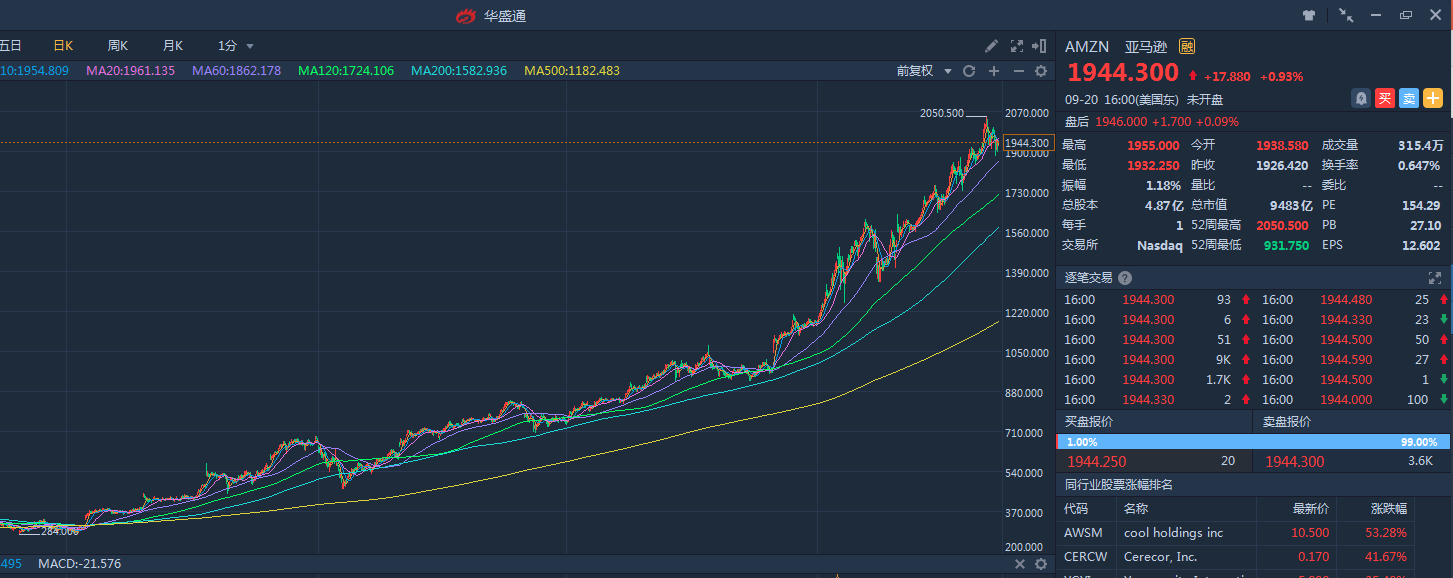This screenshot has width=1453, height=578.
Task: Zoom out chart with minus icon
Action: pos(1018,71)
